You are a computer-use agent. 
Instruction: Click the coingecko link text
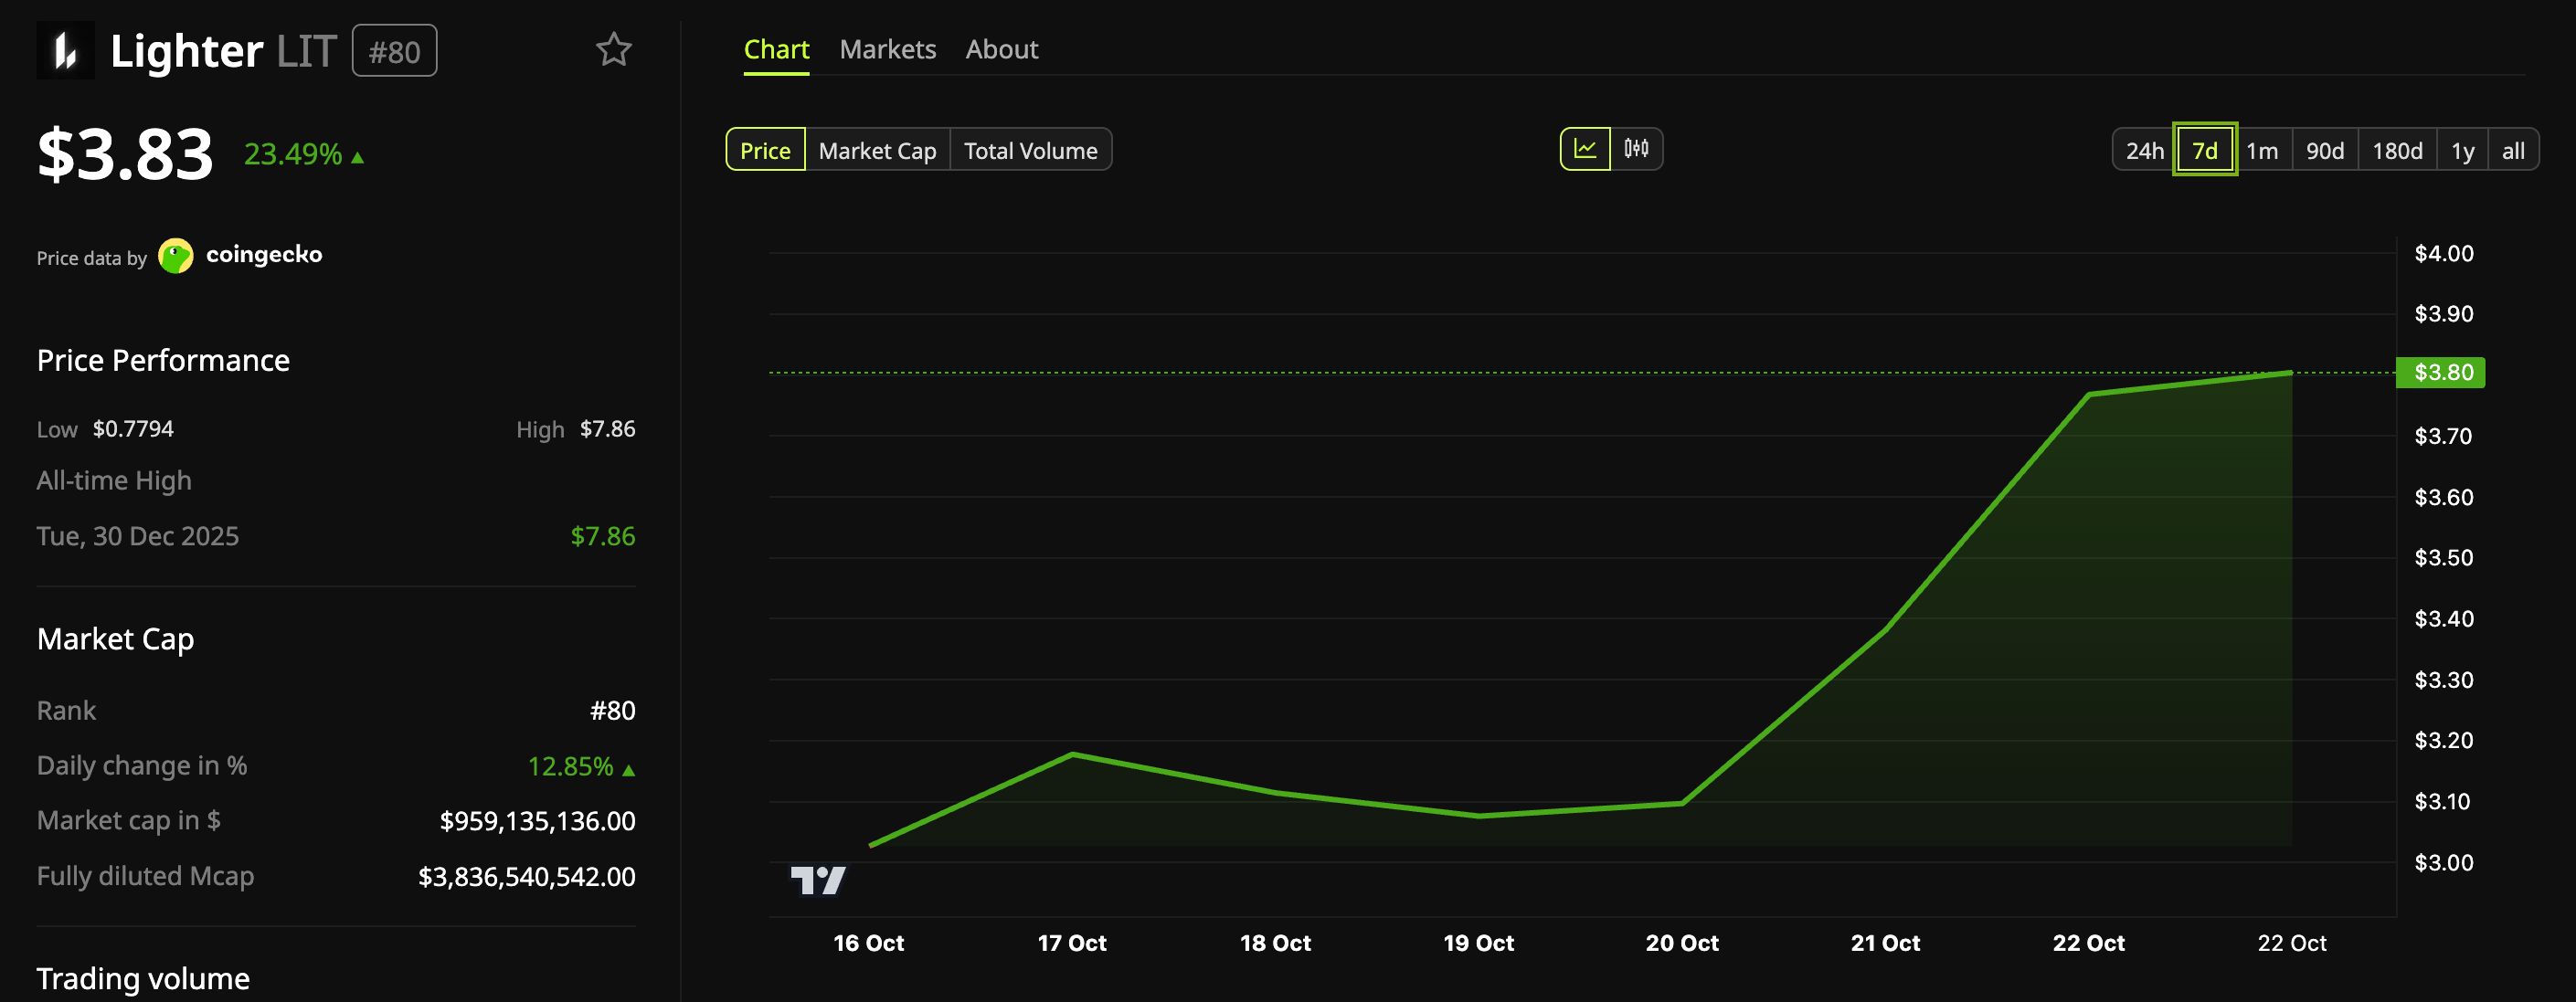[264, 254]
